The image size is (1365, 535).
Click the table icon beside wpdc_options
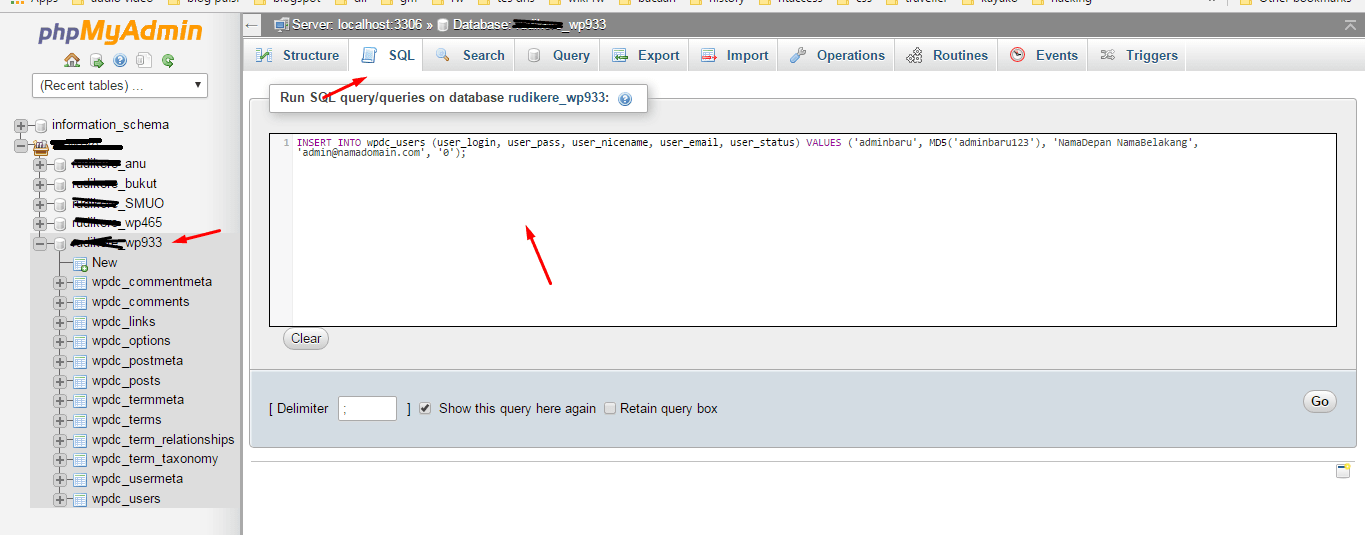[x=81, y=342]
